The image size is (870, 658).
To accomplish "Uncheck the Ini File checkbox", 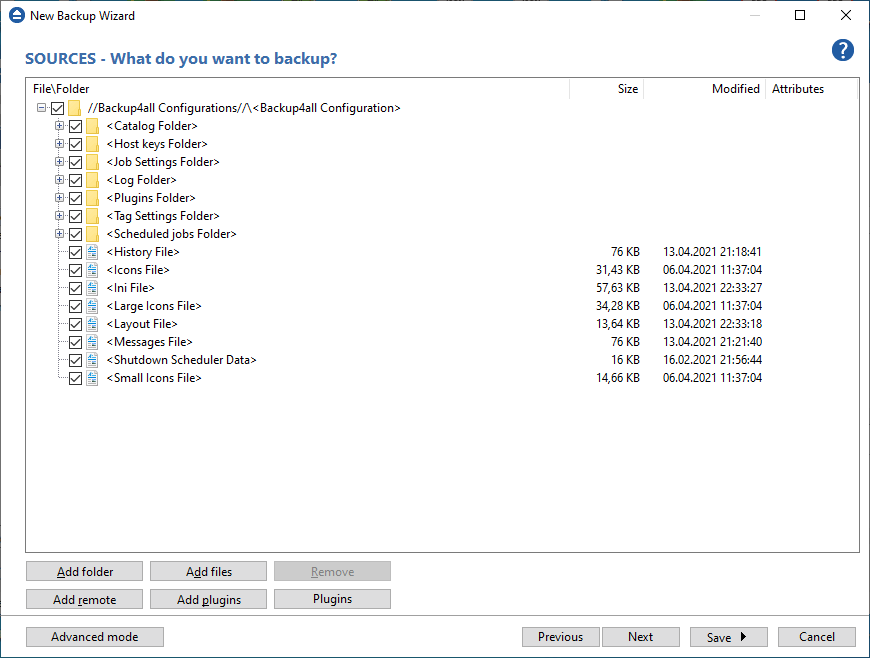I will pos(75,288).
